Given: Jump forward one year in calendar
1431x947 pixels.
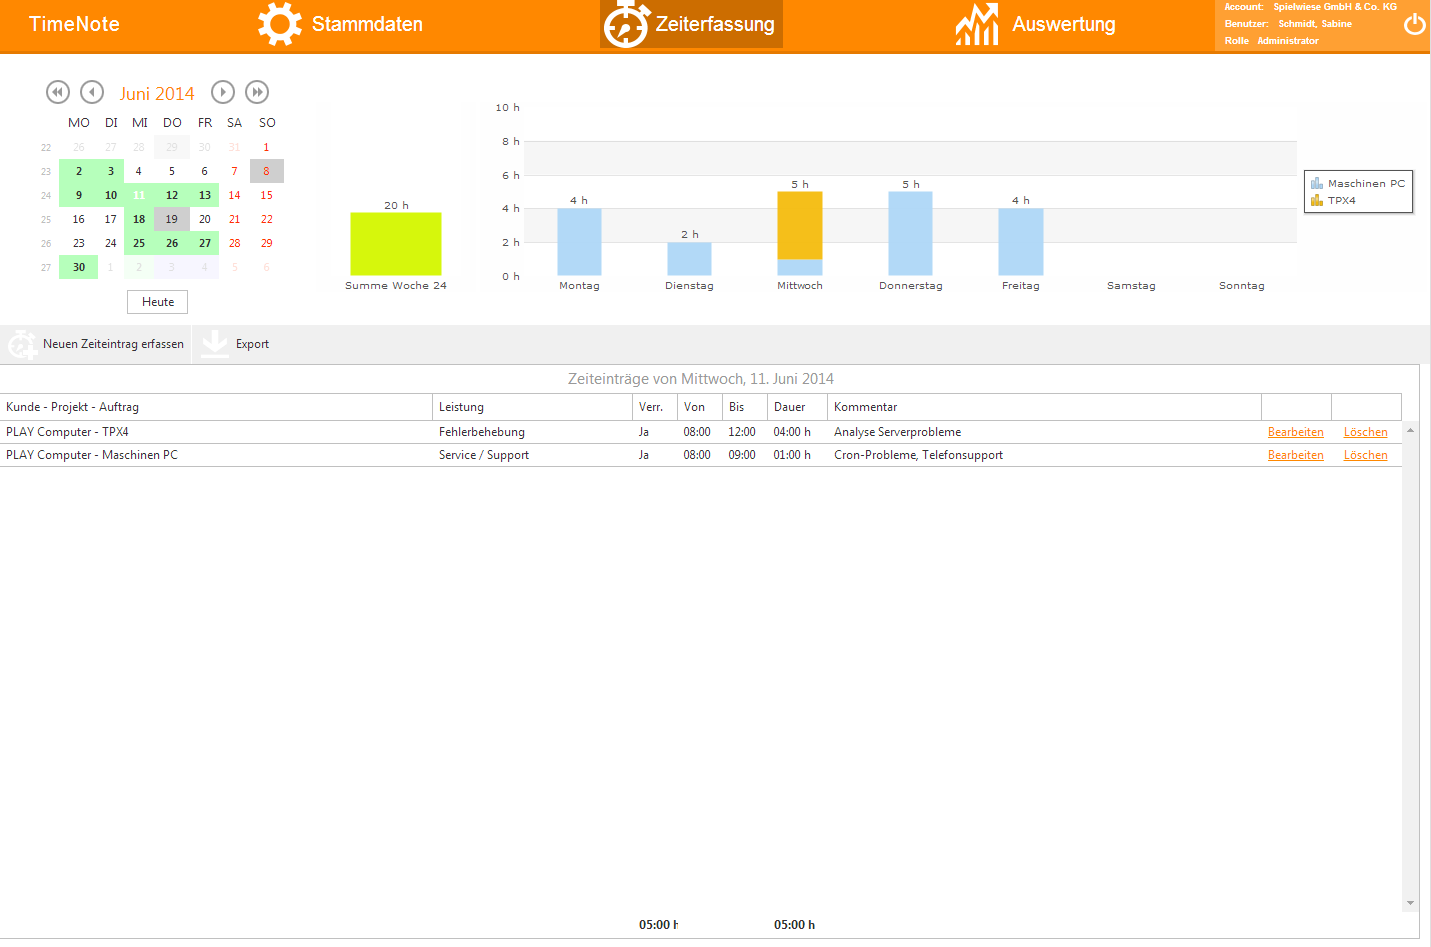Looking at the screenshot, I should click(257, 92).
